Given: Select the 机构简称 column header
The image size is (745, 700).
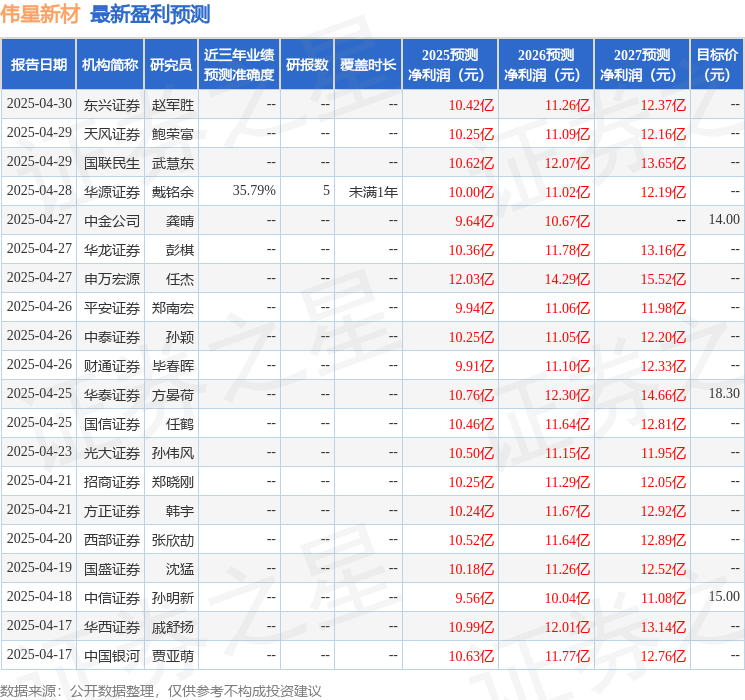Looking at the screenshot, I should [110, 65].
